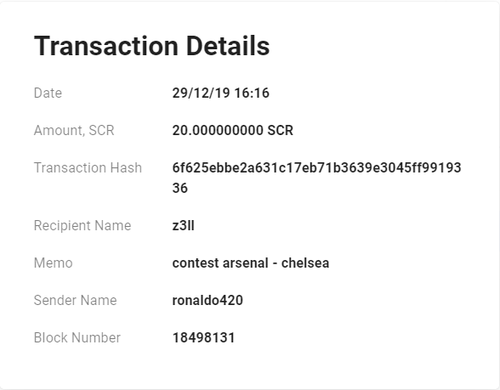Click the Date label
The image size is (500, 390).
[x=48, y=93]
